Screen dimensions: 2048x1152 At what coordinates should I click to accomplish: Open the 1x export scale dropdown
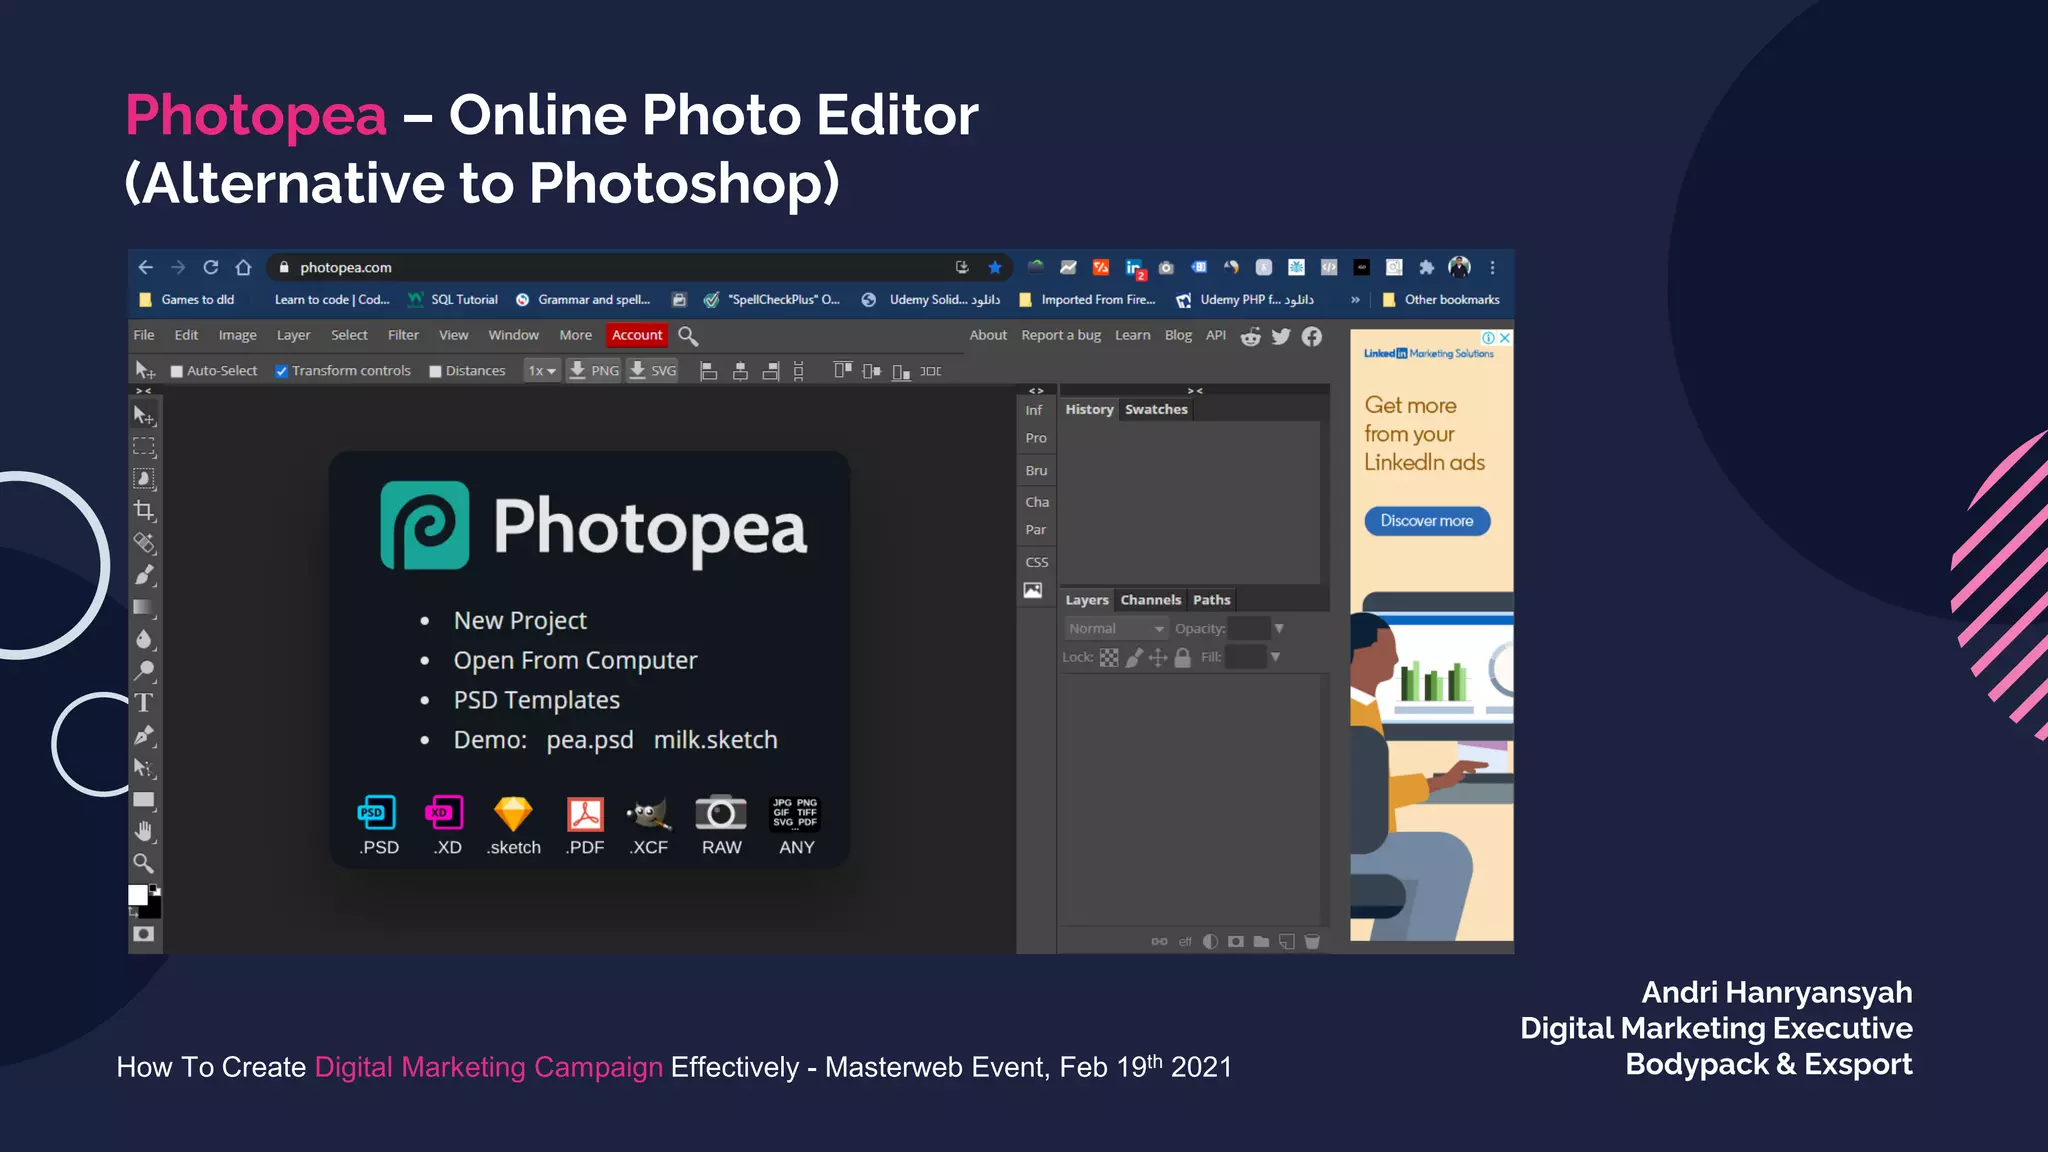pos(542,371)
